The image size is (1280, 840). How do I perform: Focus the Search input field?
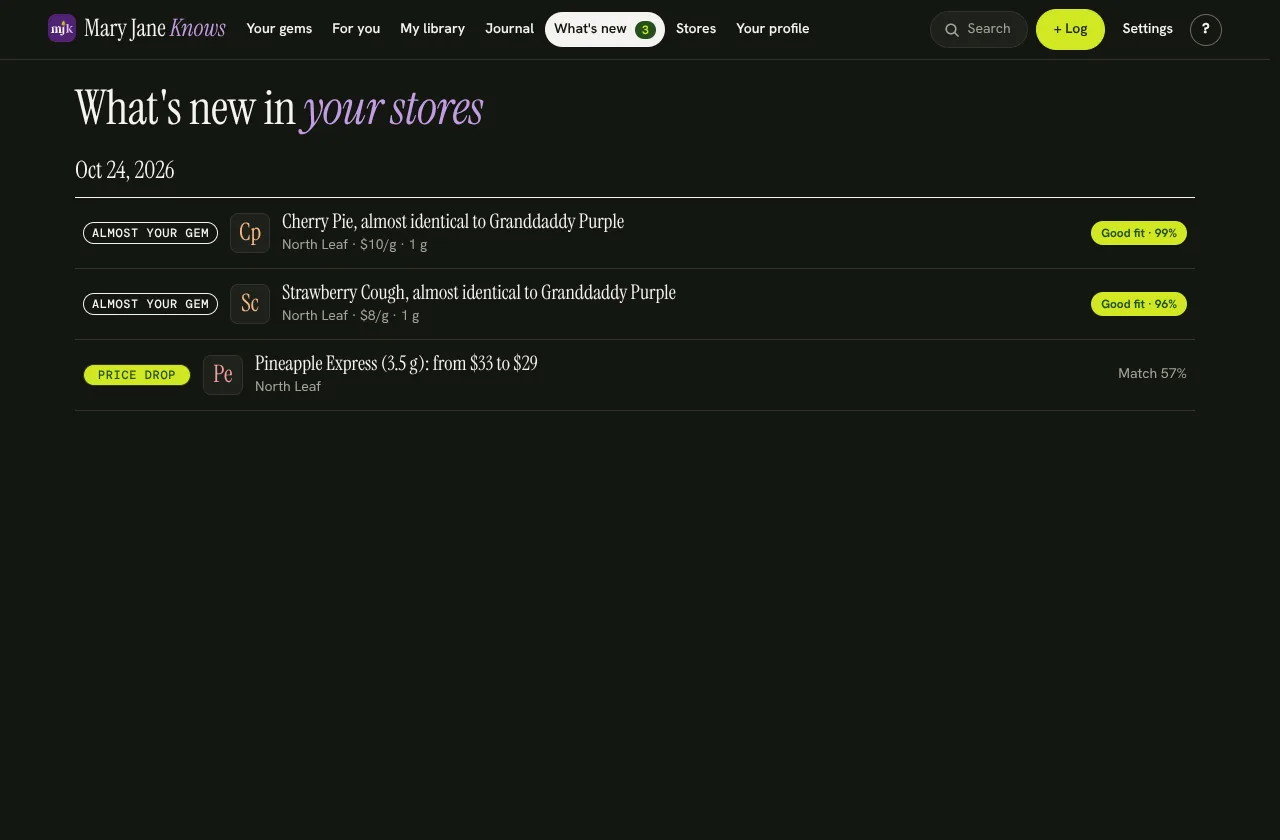tap(979, 29)
